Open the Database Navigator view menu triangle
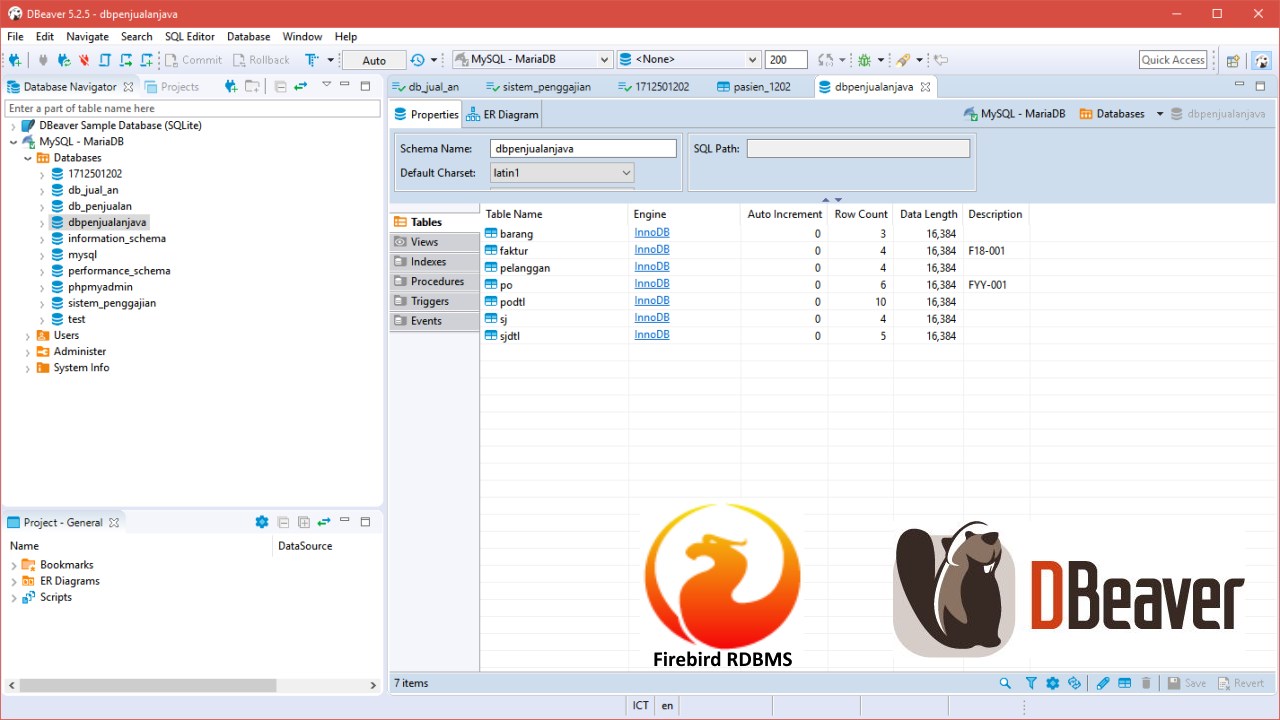This screenshot has height=720, width=1280. click(x=326, y=85)
